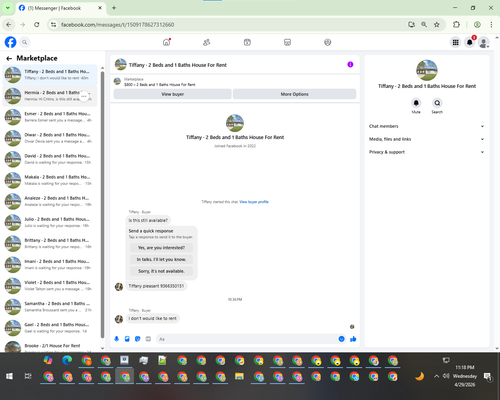Open Gael conversation in chat list
Viewport: 500px width, 400px height.
click(50, 328)
